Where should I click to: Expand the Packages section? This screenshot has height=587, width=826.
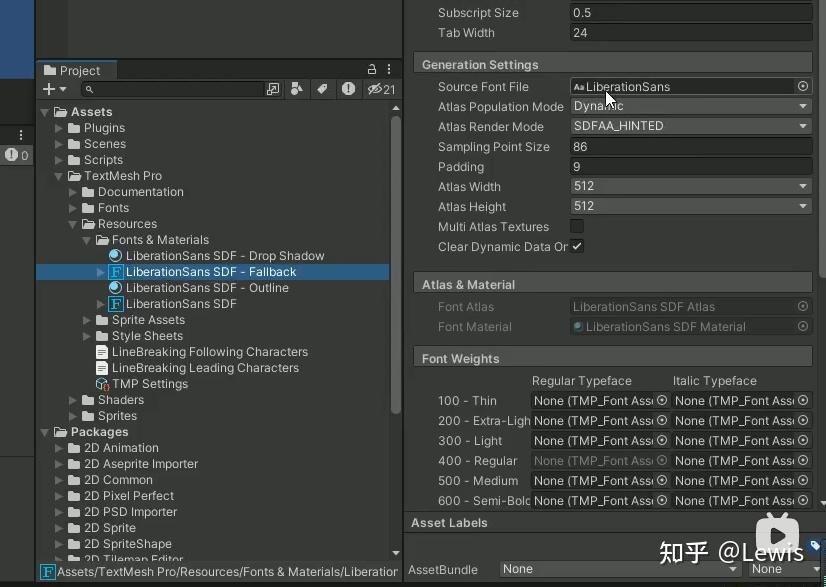click(43, 432)
